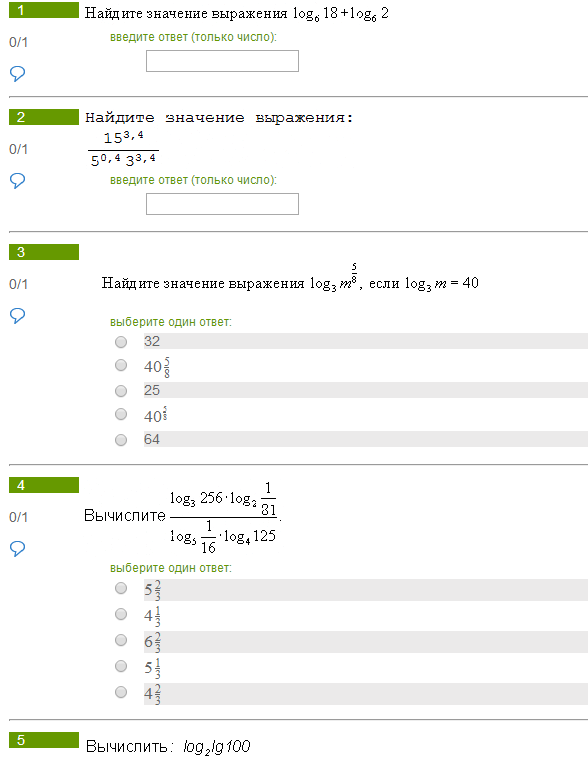The image size is (588, 763).
Task: Select the 40 to power 5/8 option
Action: coord(121,414)
